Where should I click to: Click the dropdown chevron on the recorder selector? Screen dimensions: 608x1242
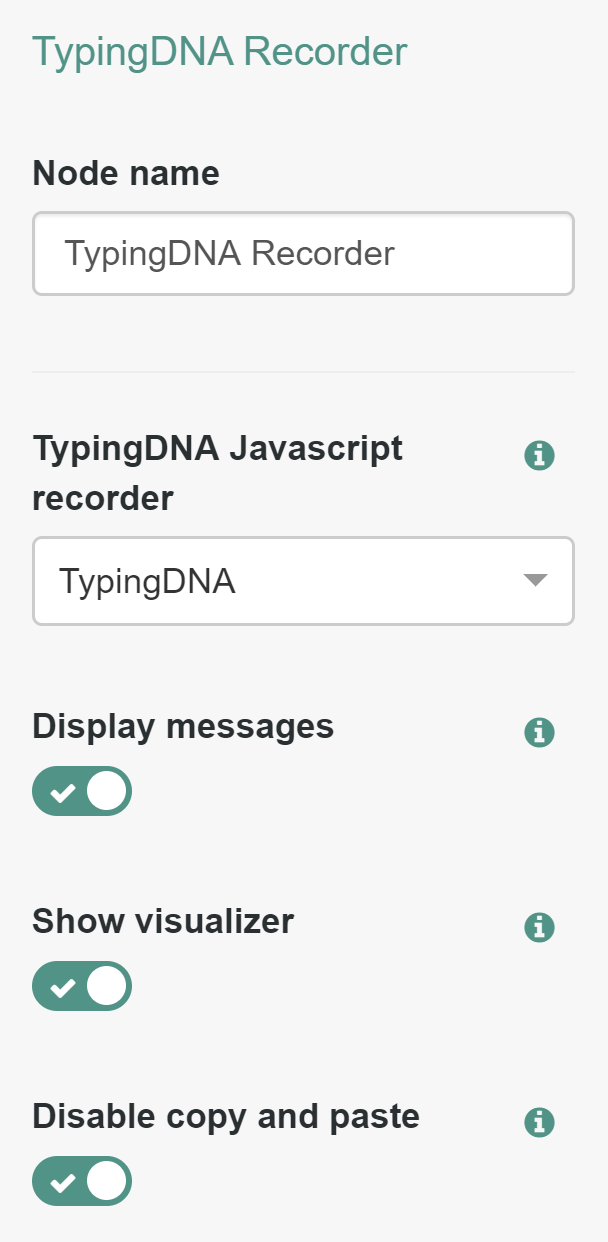tap(538, 581)
